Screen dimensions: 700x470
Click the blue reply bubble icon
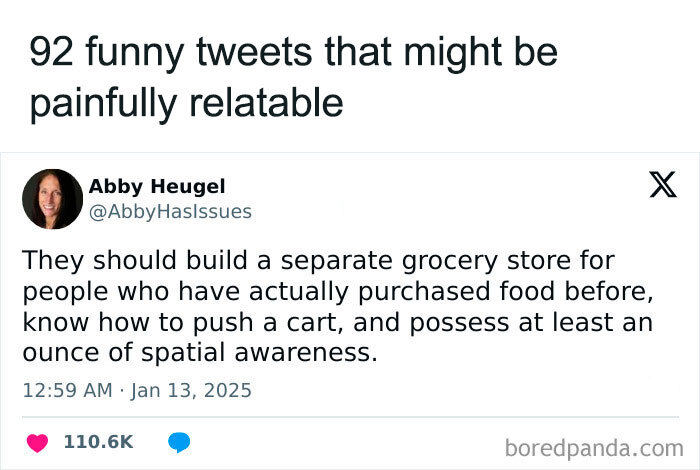[179, 441]
